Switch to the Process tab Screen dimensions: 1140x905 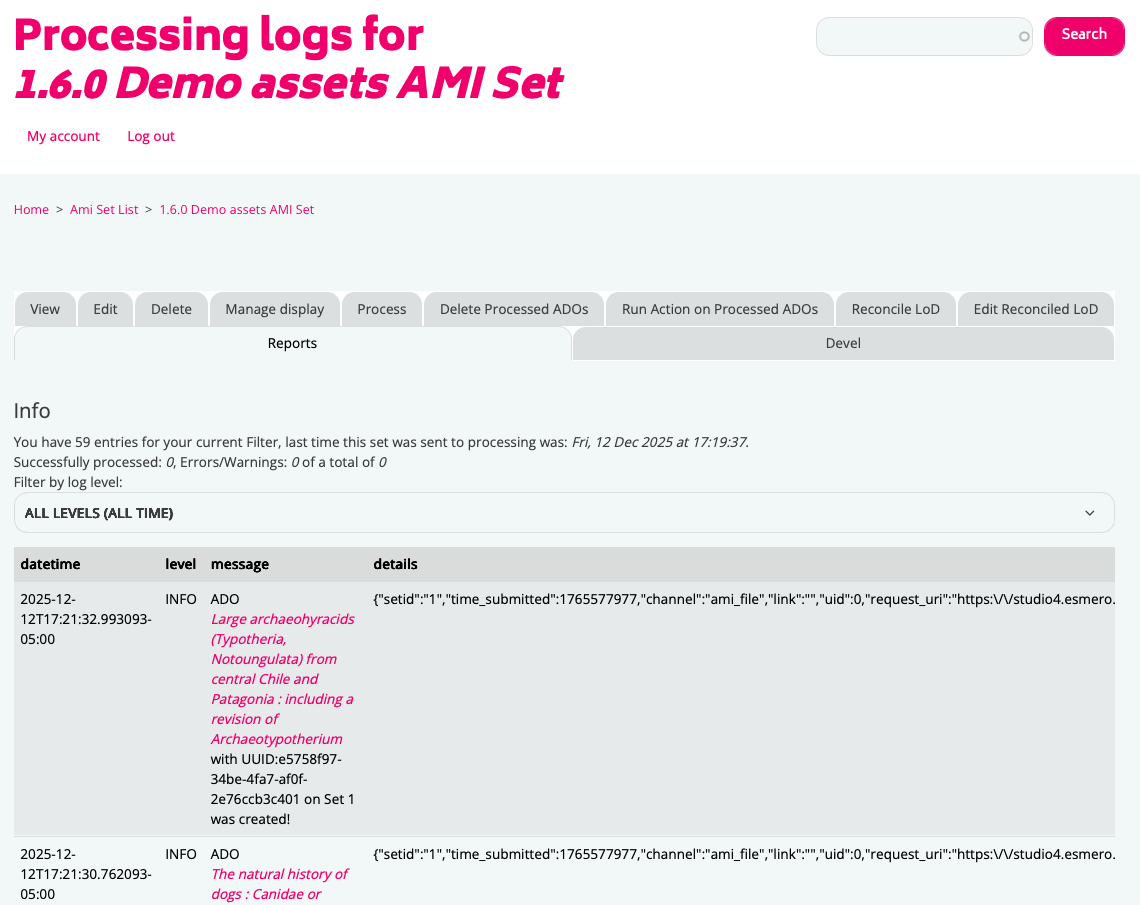click(382, 309)
